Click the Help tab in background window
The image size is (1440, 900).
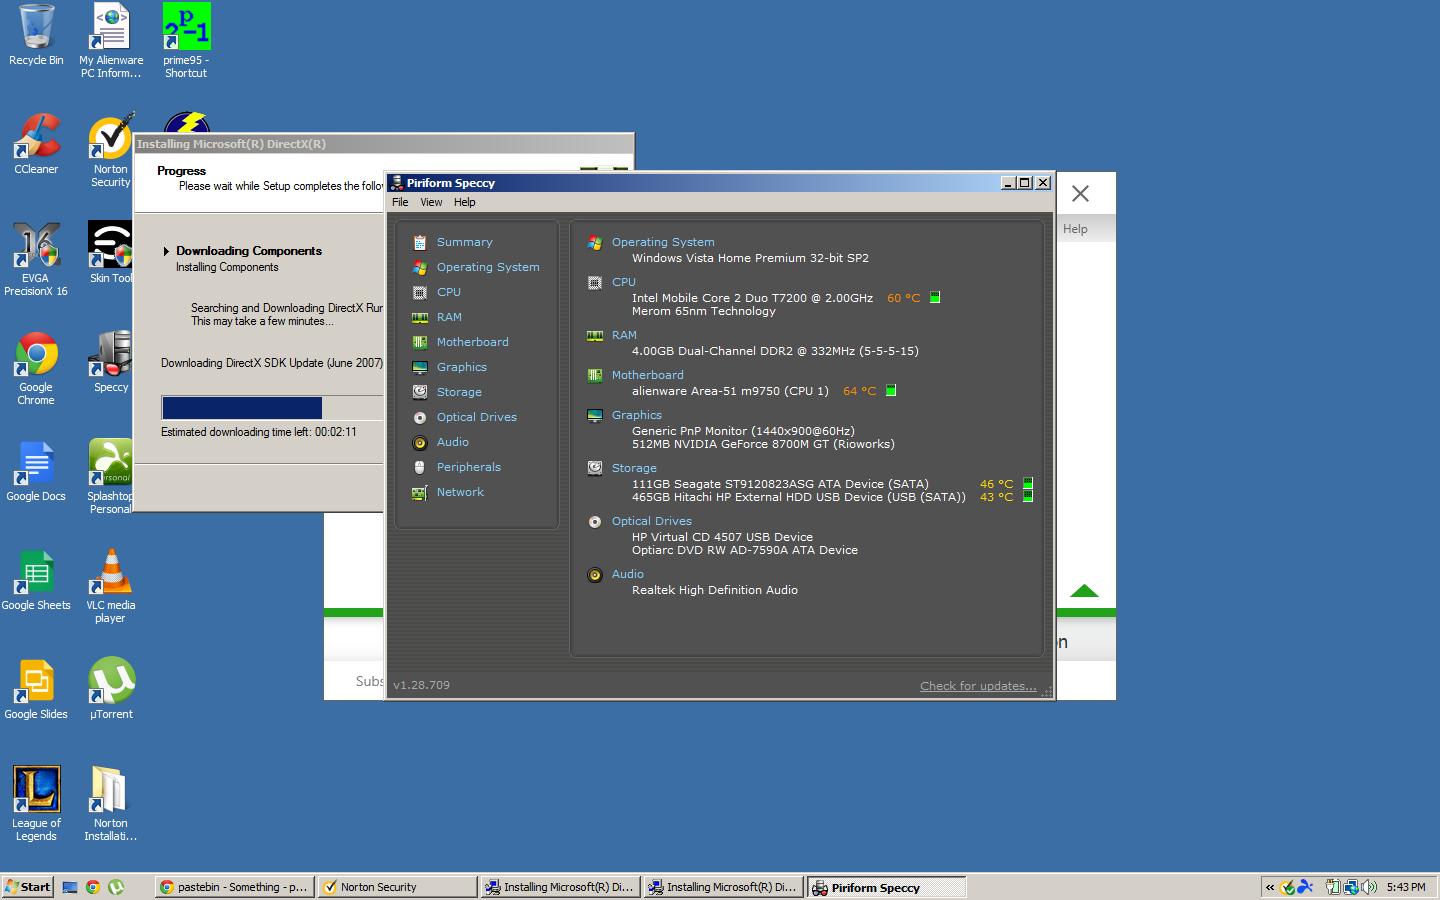click(x=1075, y=229)
